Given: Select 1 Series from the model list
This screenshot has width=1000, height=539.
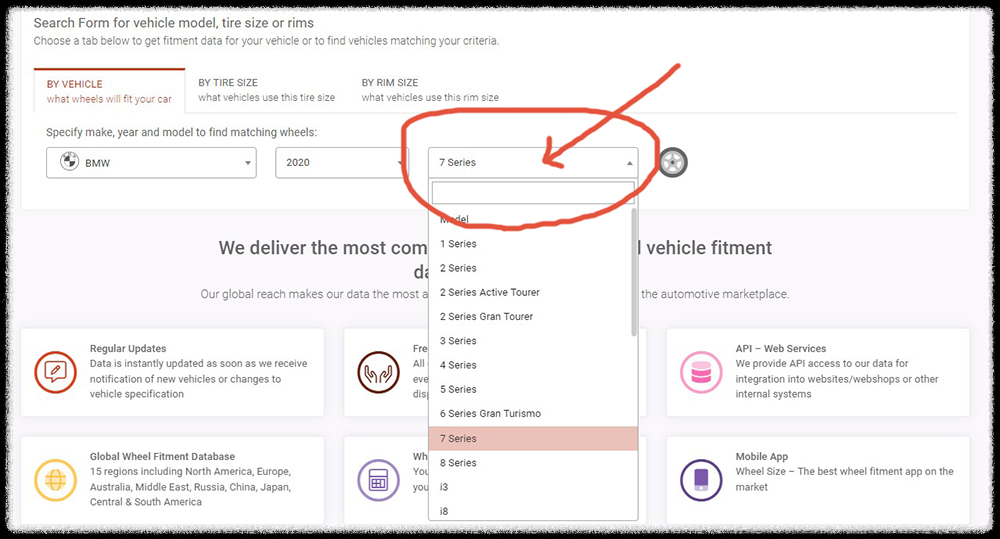Looking at the screenshot, I should (x=533, y=244).
